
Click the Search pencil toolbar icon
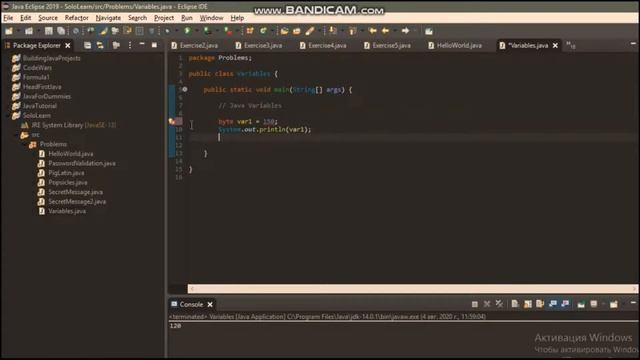[x=310, y=31]
